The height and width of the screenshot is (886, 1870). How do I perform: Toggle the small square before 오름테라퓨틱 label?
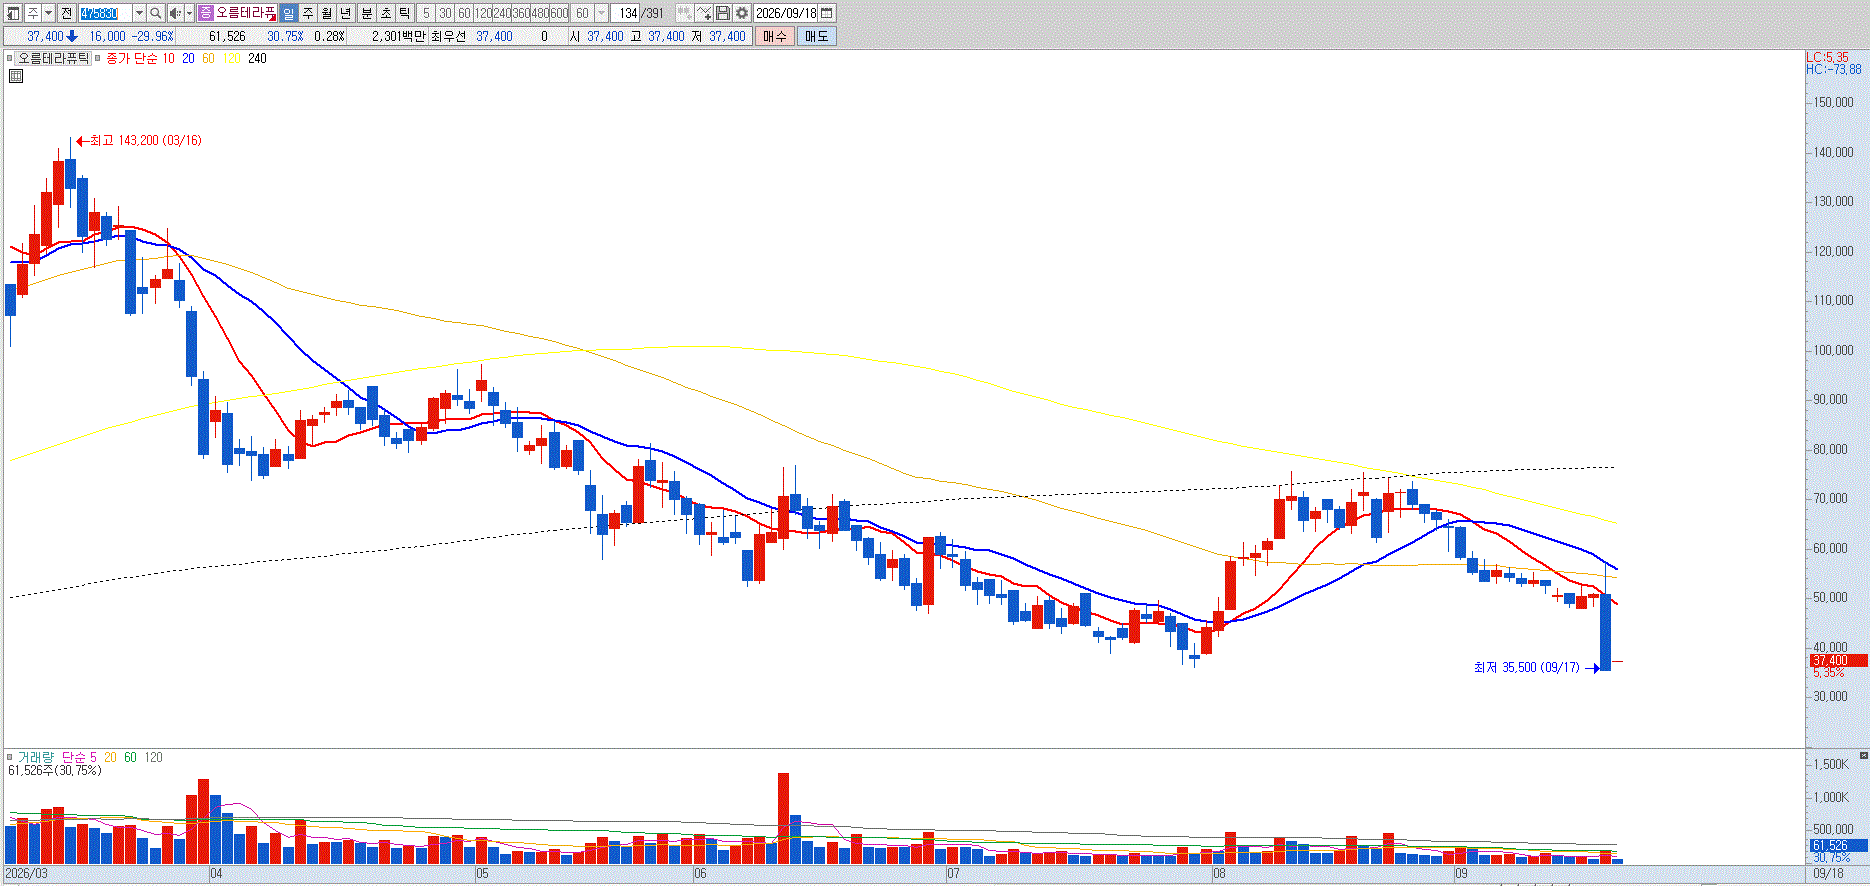(x=9, y=59)
